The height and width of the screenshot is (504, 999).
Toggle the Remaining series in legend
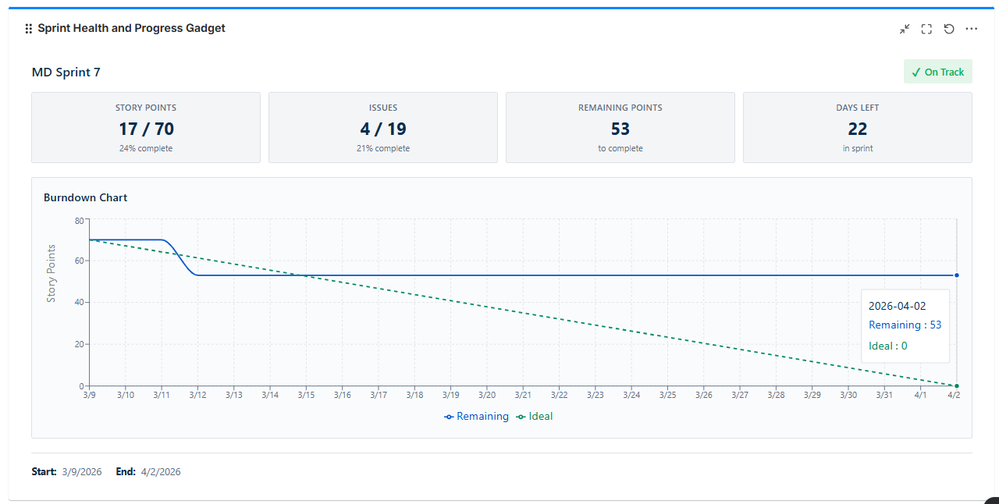coord(477,417)
